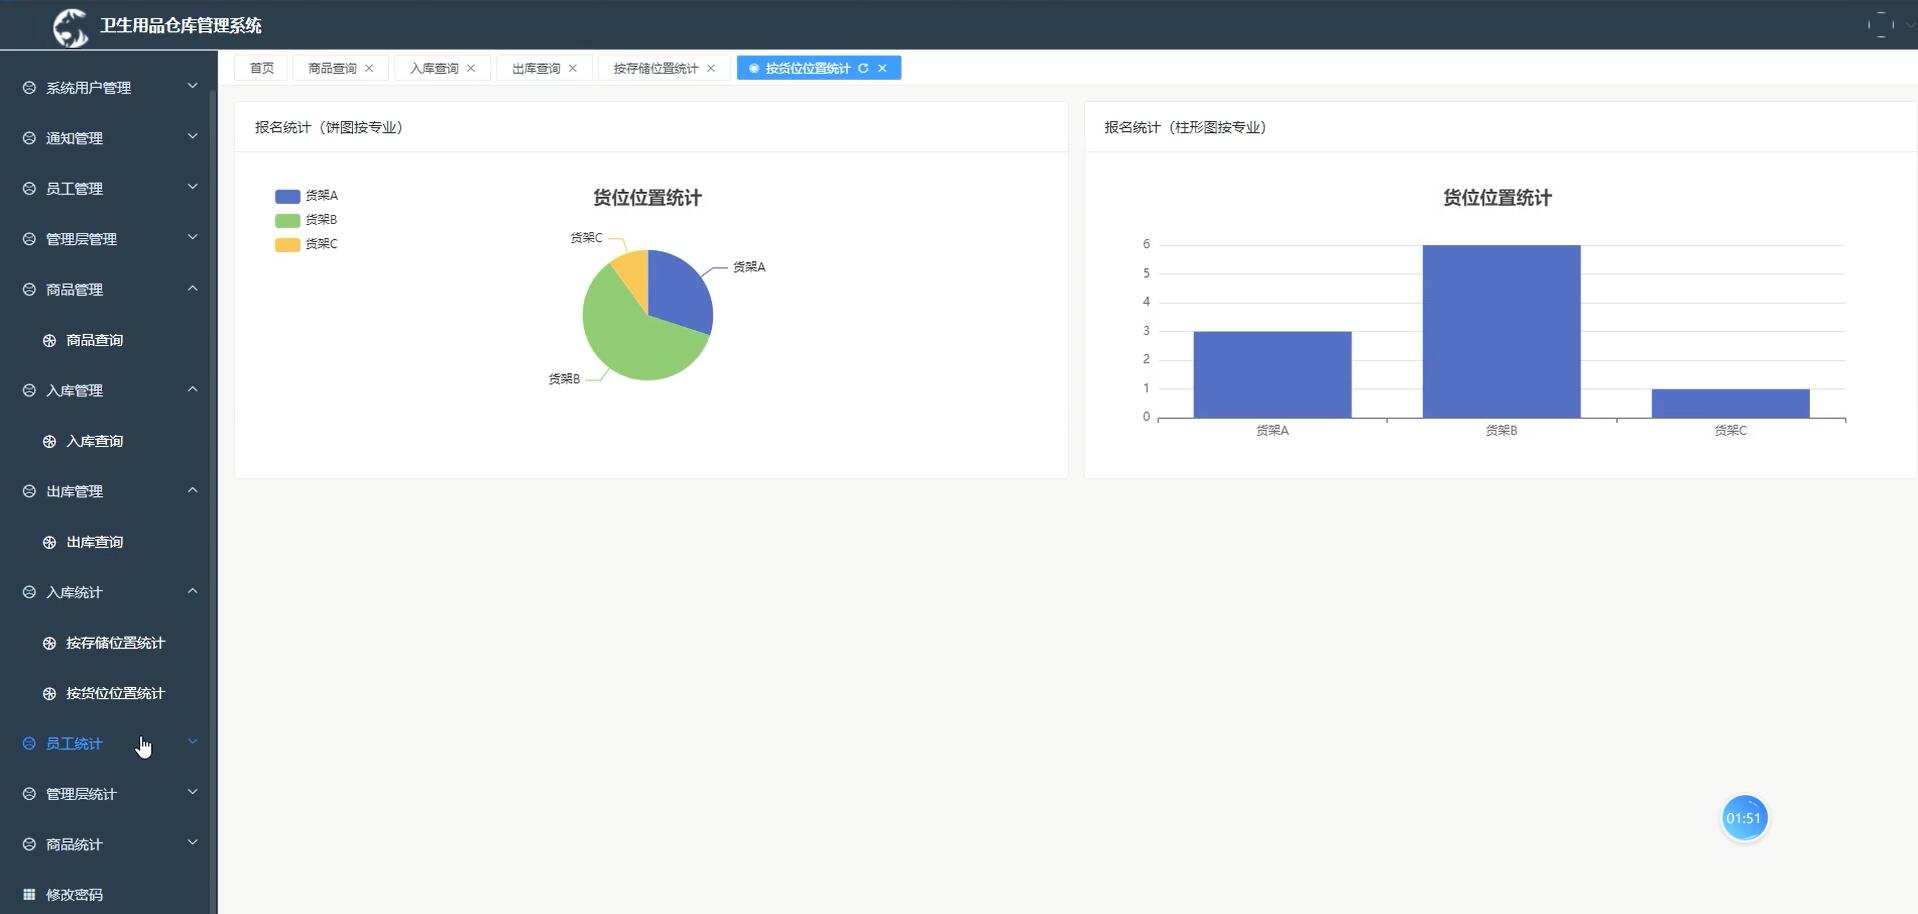Image resolution: width=1918 pixels, height=914 pixels.
Task: Collapse 入库统计 chevron
Action: (x=193, y=591)
